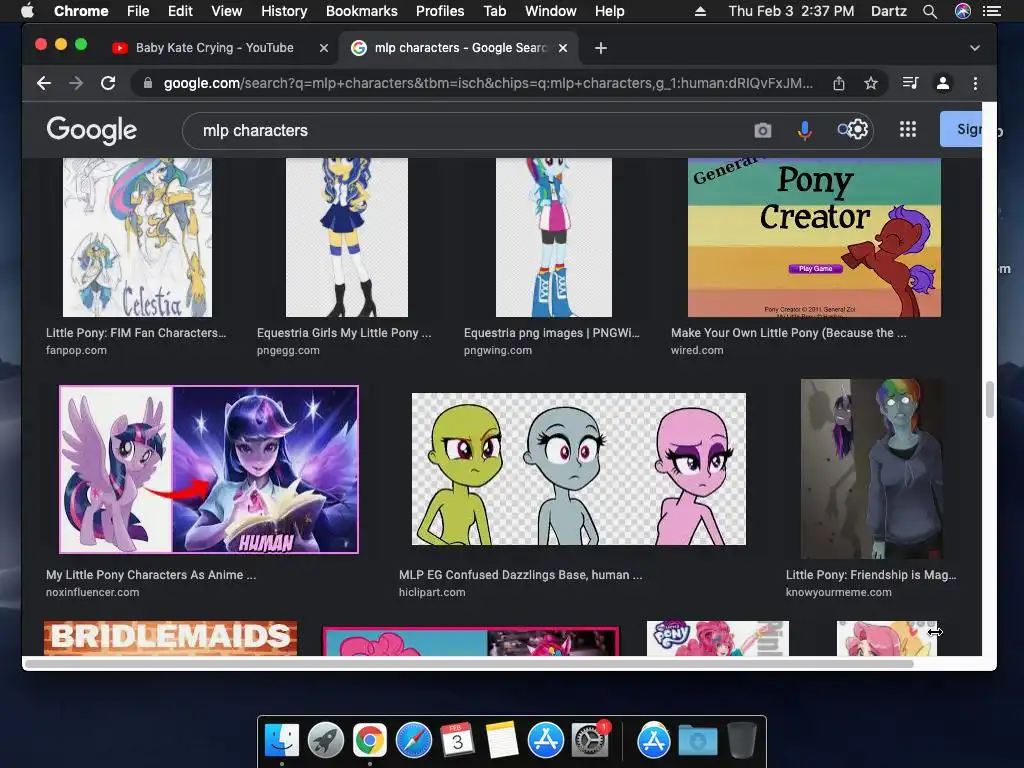Open the View menu
This screenshot has height=768, width=1024.
227,11
